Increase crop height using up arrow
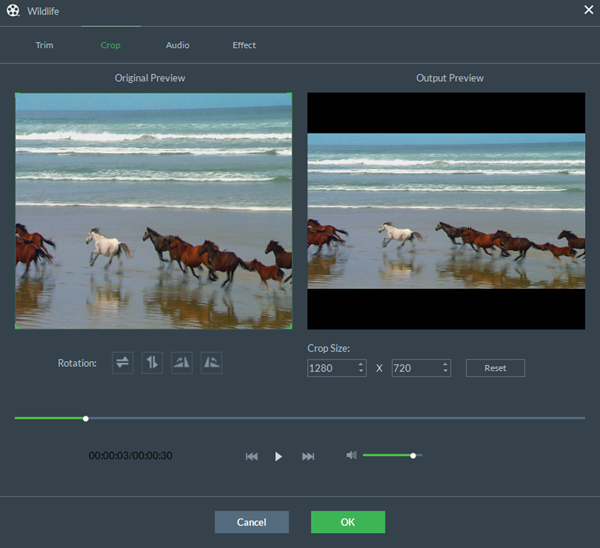The width and height of the screenshot is (600, 548). (x=445, y=364)
